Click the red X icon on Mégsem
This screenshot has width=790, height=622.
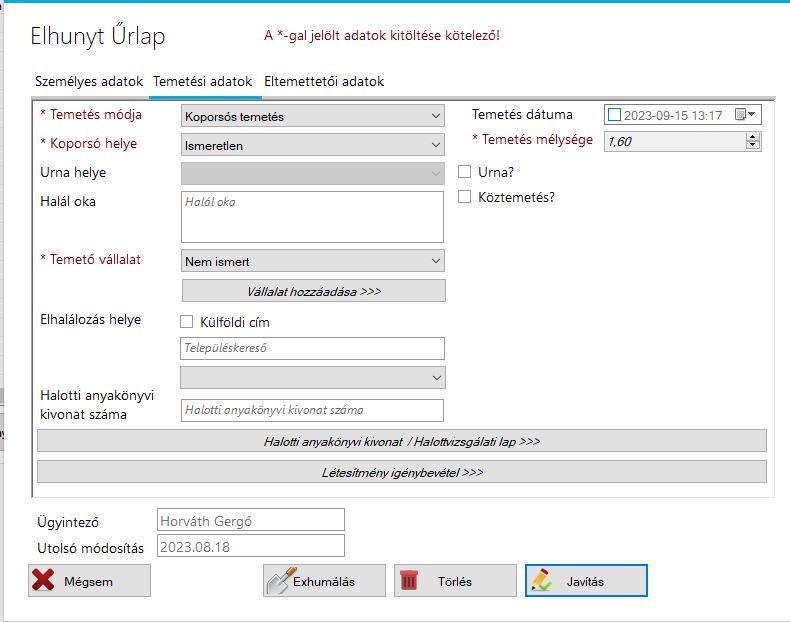pyautogui.click(x=43, y=581)
